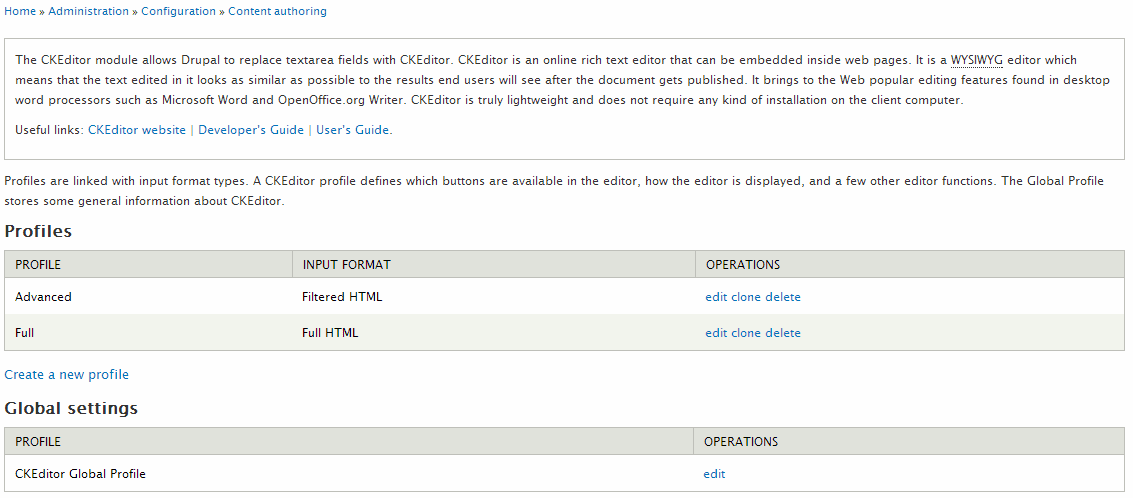1133x498 pixels.
Task: Click the Input Format column header
Action: coord(347,265)
